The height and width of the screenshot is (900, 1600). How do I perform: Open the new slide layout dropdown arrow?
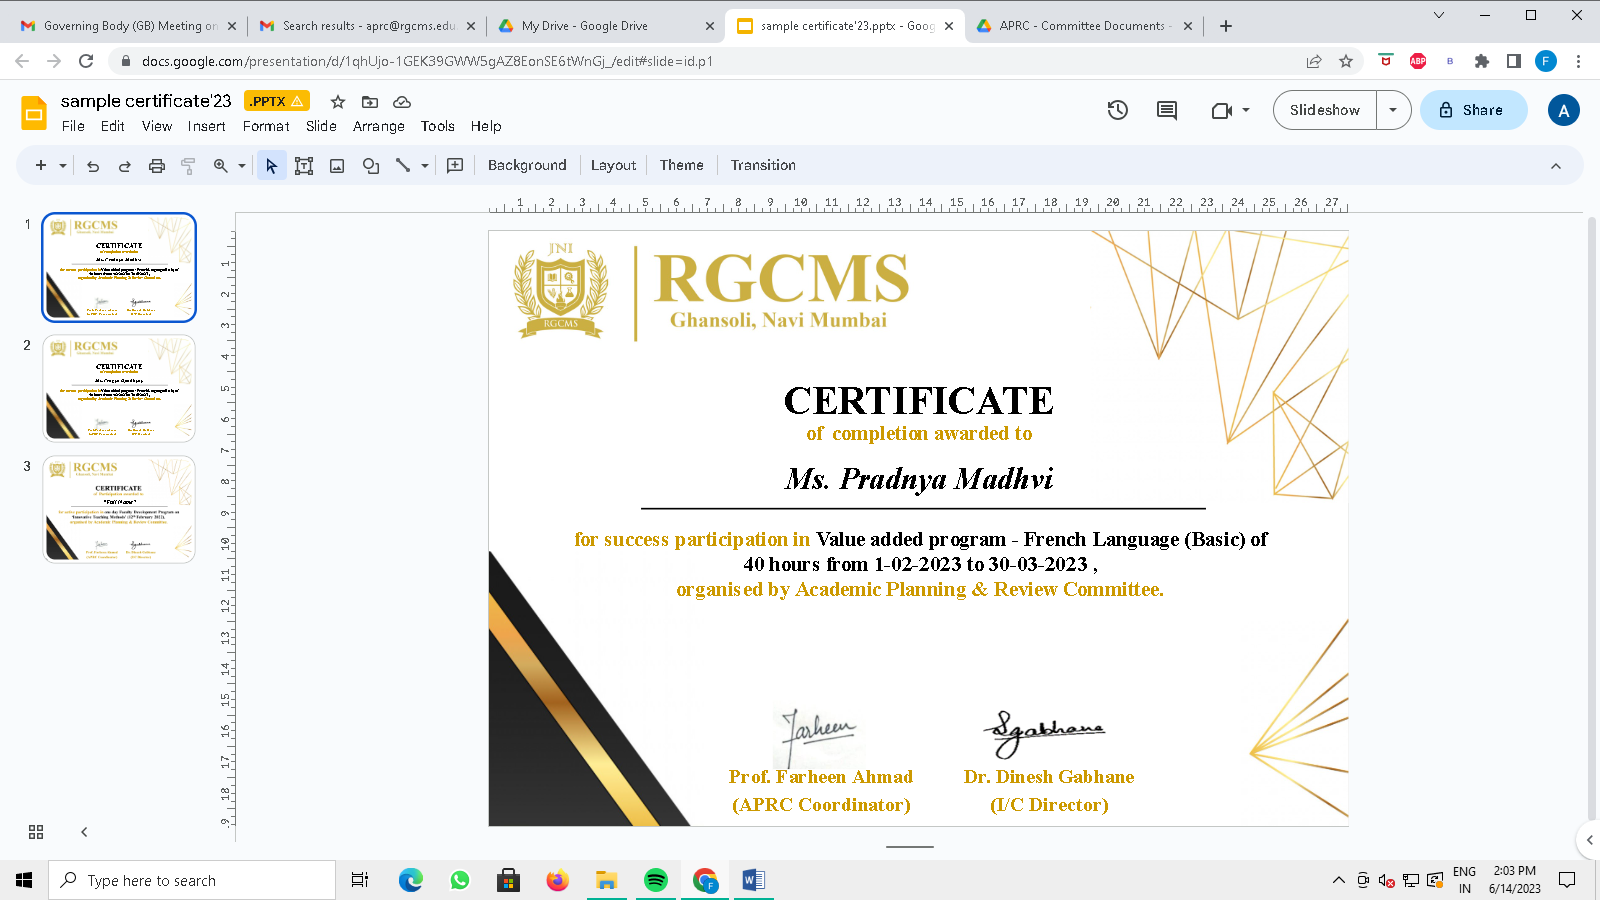63,166
